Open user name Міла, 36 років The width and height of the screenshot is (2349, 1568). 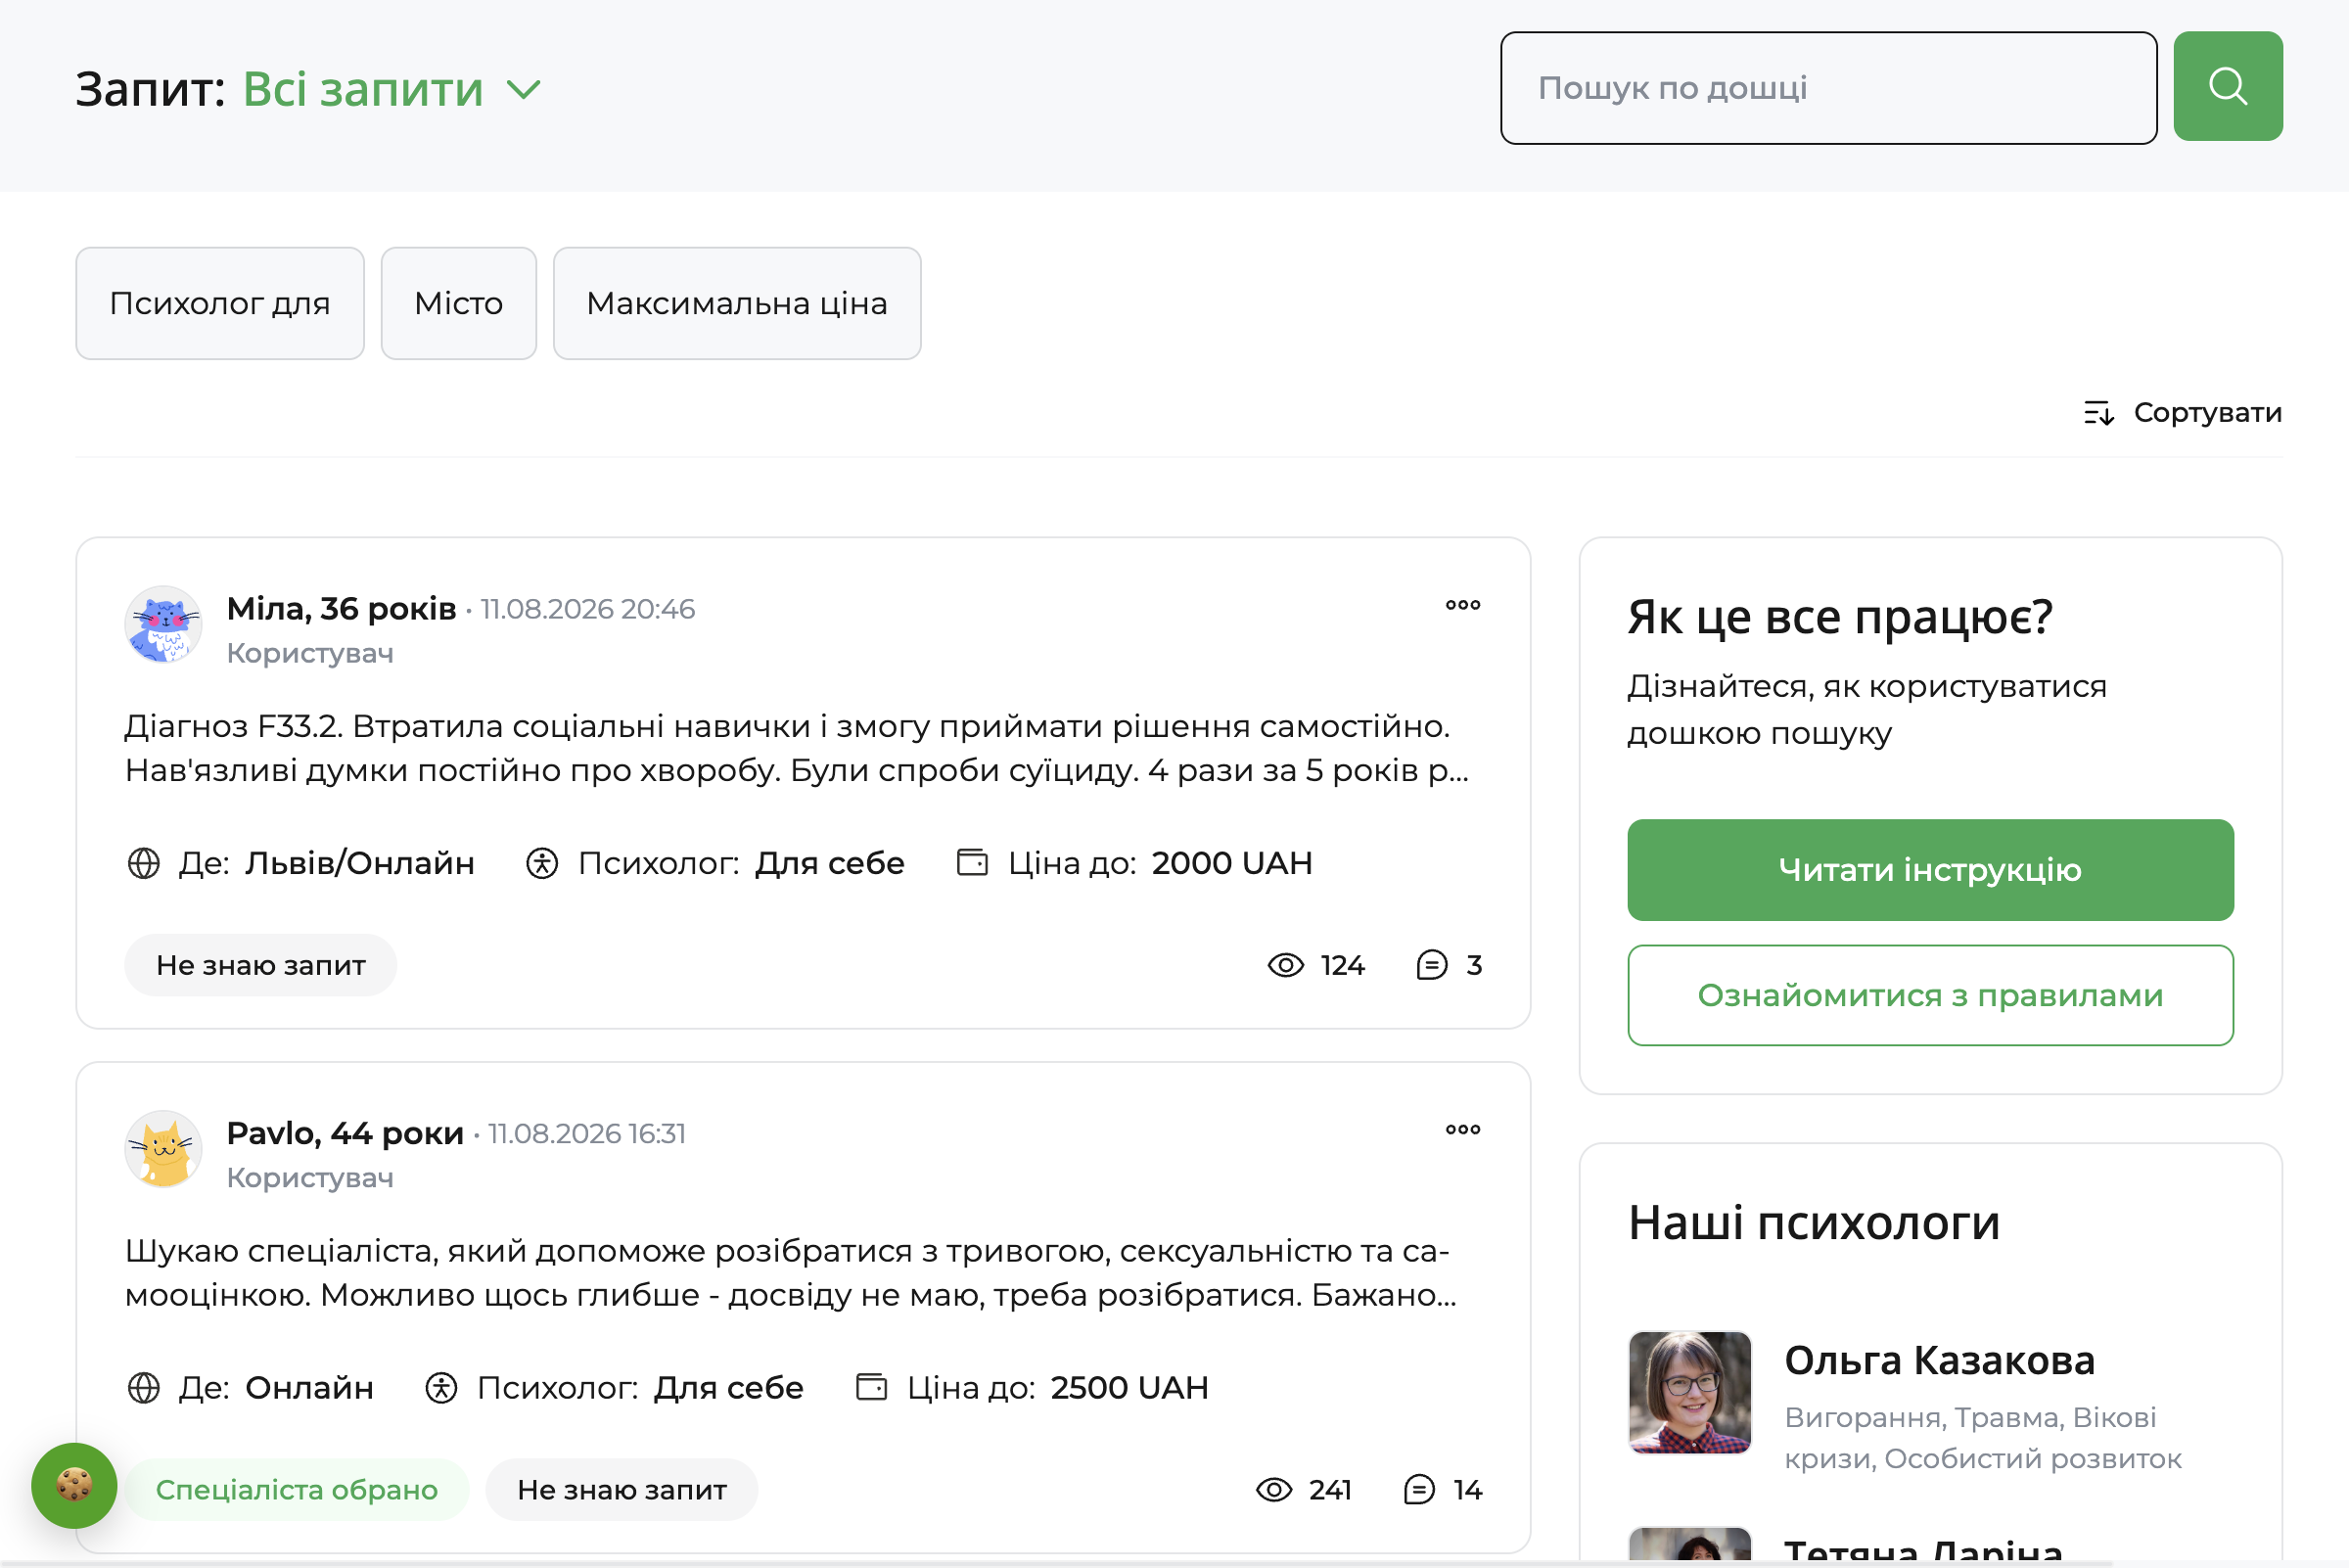click(x=341, y=608)
